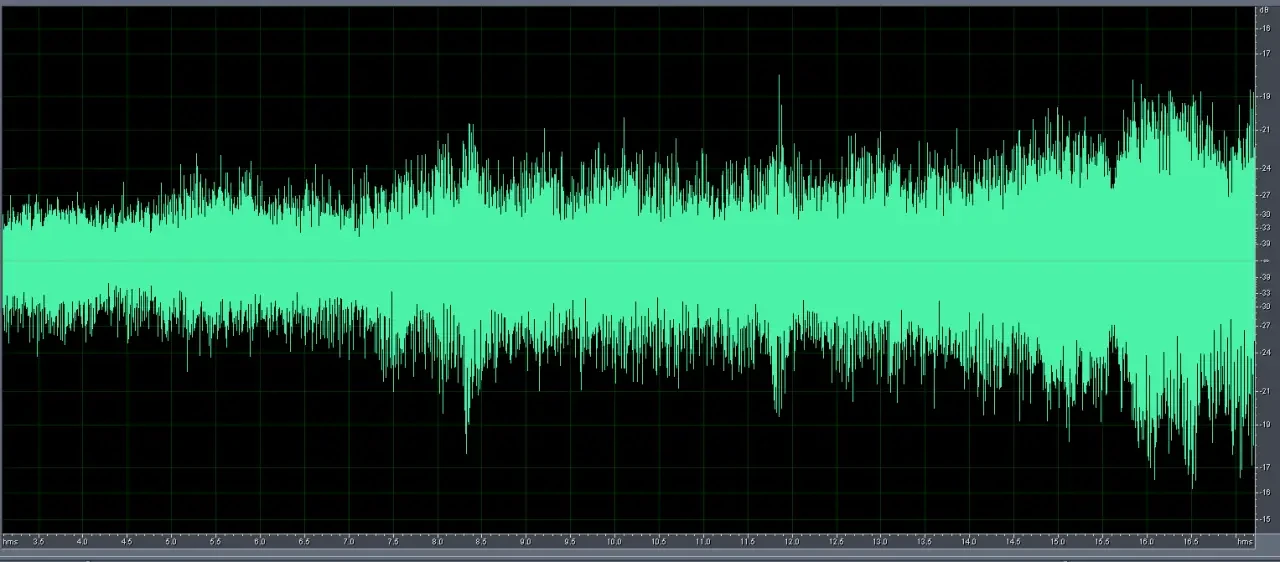Click the 14.5 mark on the time ruler

pyautogui.click(x=1013, y=541)
